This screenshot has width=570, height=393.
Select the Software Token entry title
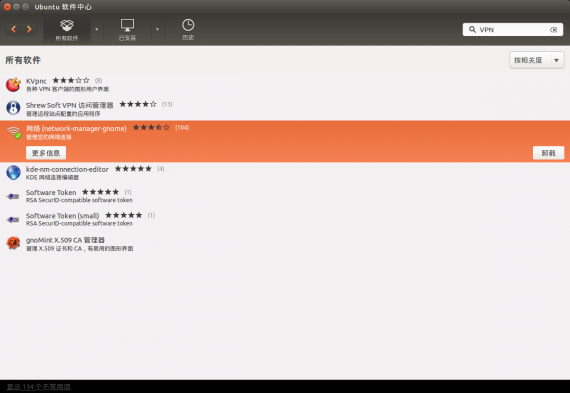coord(51,192)
